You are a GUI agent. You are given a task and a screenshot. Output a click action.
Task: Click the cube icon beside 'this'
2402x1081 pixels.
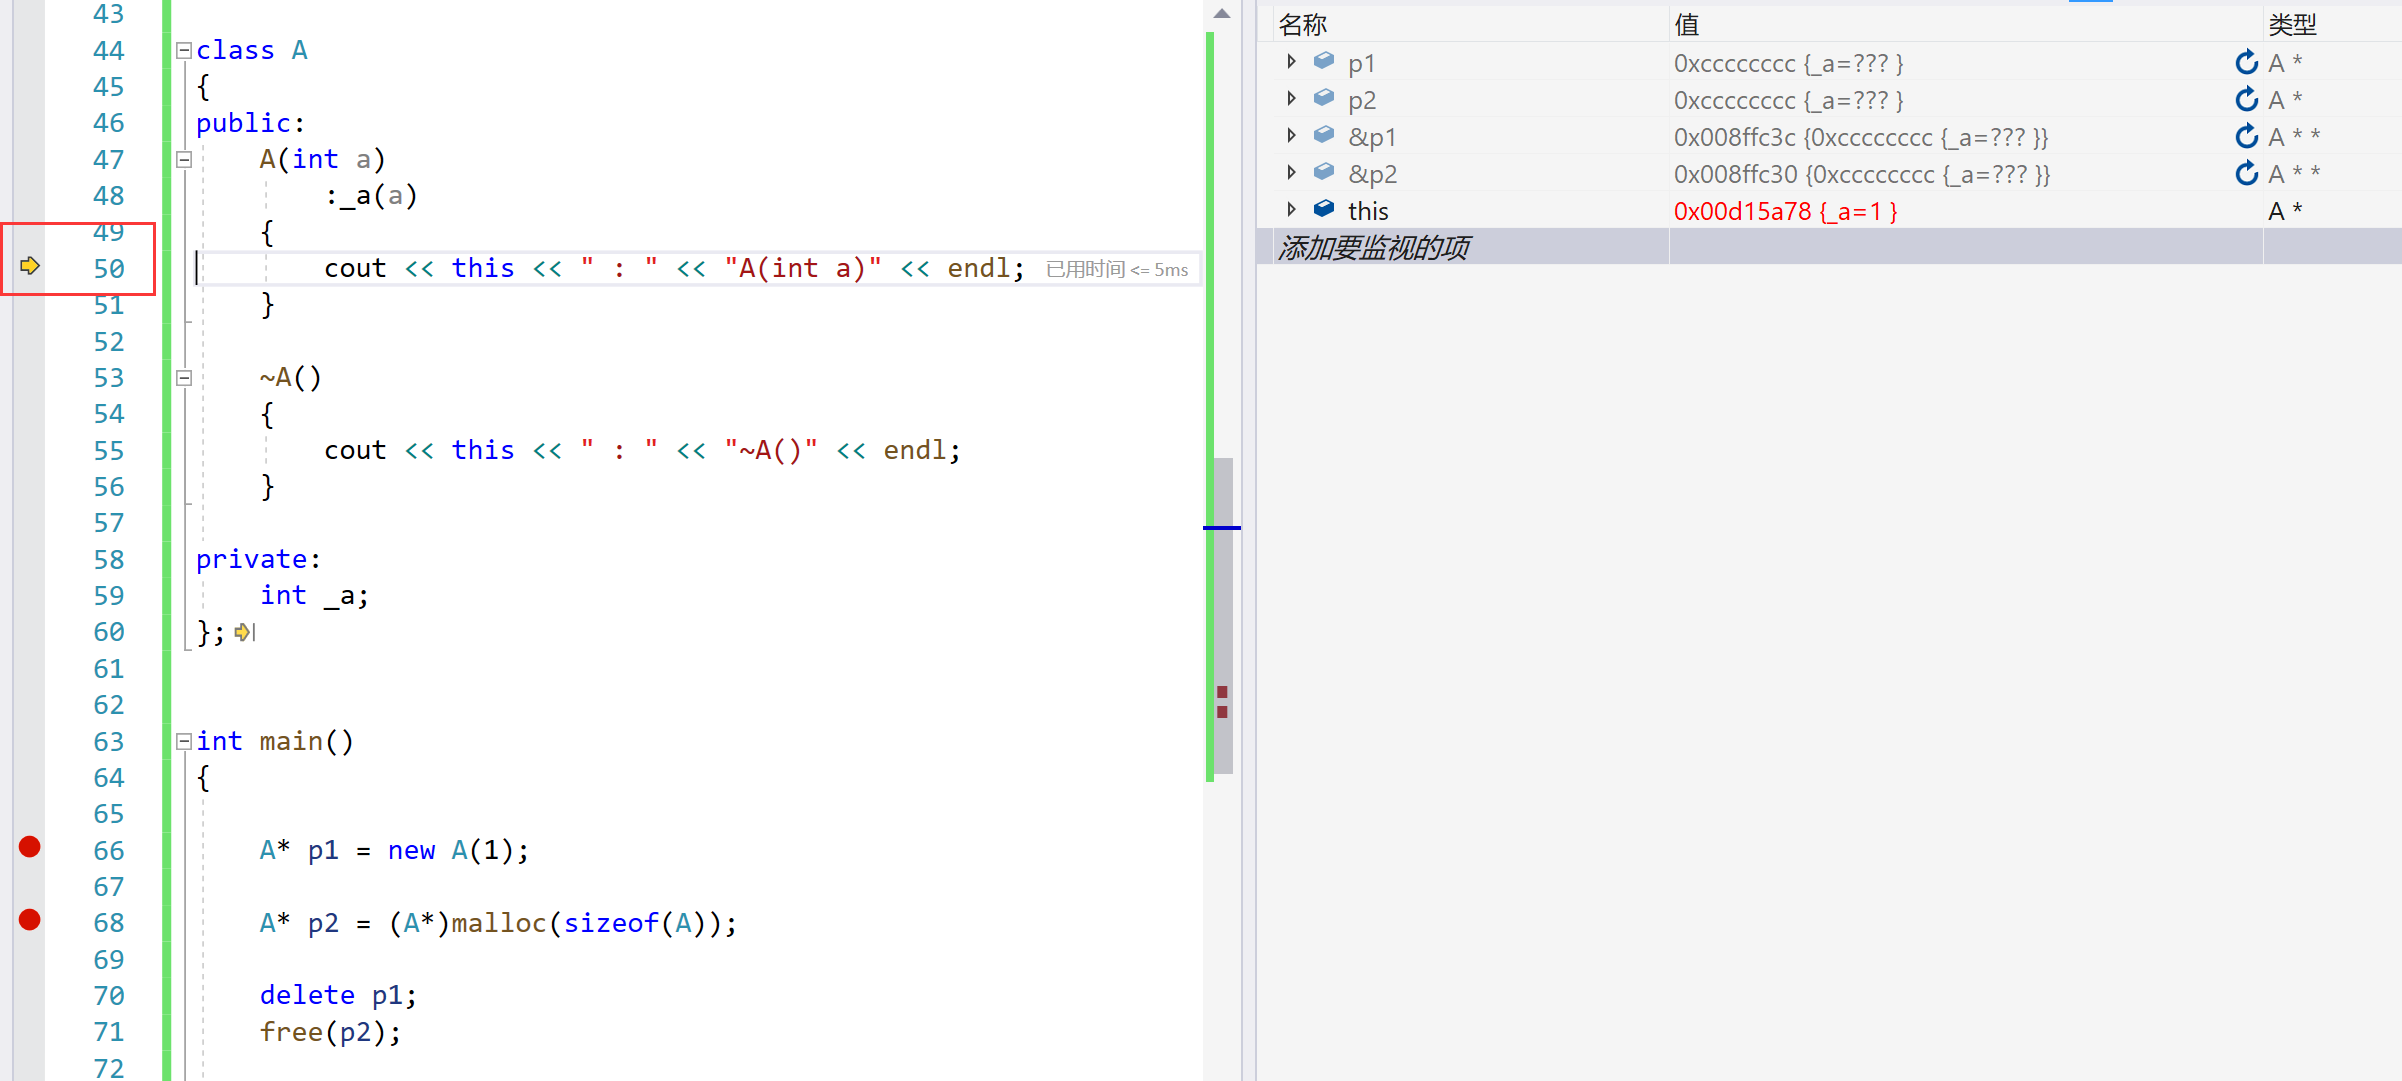(1324, 209)
